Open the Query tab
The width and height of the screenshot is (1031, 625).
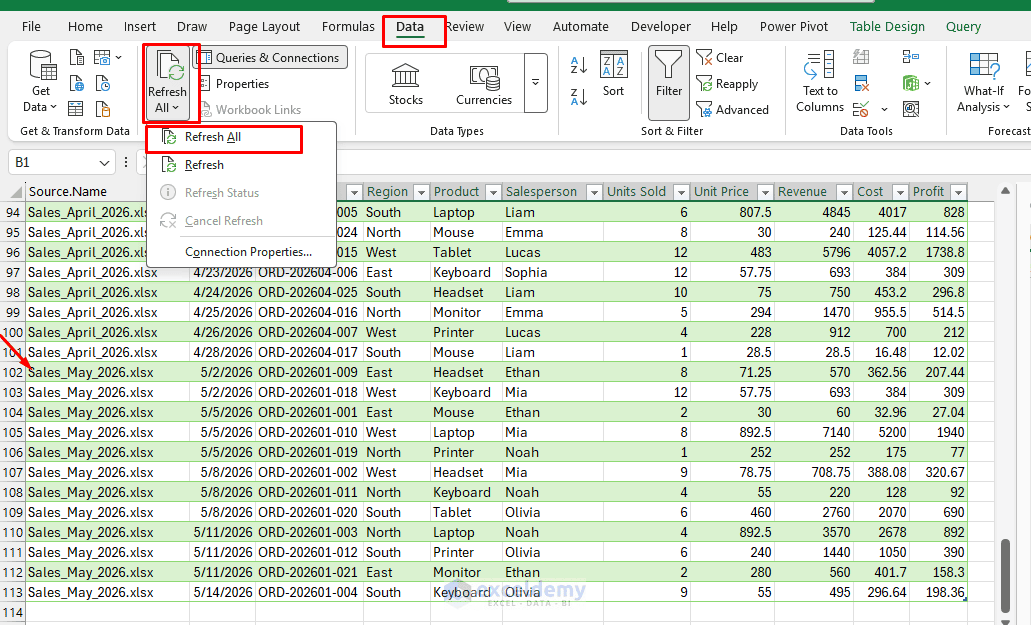[963, 27]
